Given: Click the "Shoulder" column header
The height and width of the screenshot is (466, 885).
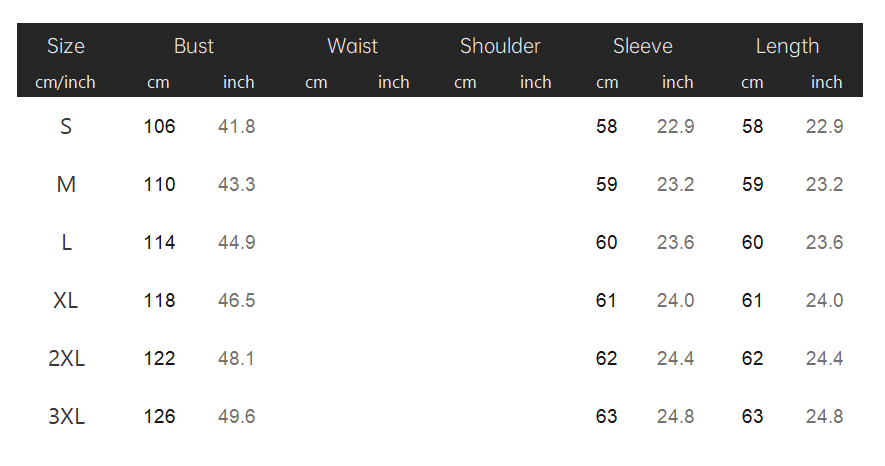Looking at the screenshot, I should 500,46.
